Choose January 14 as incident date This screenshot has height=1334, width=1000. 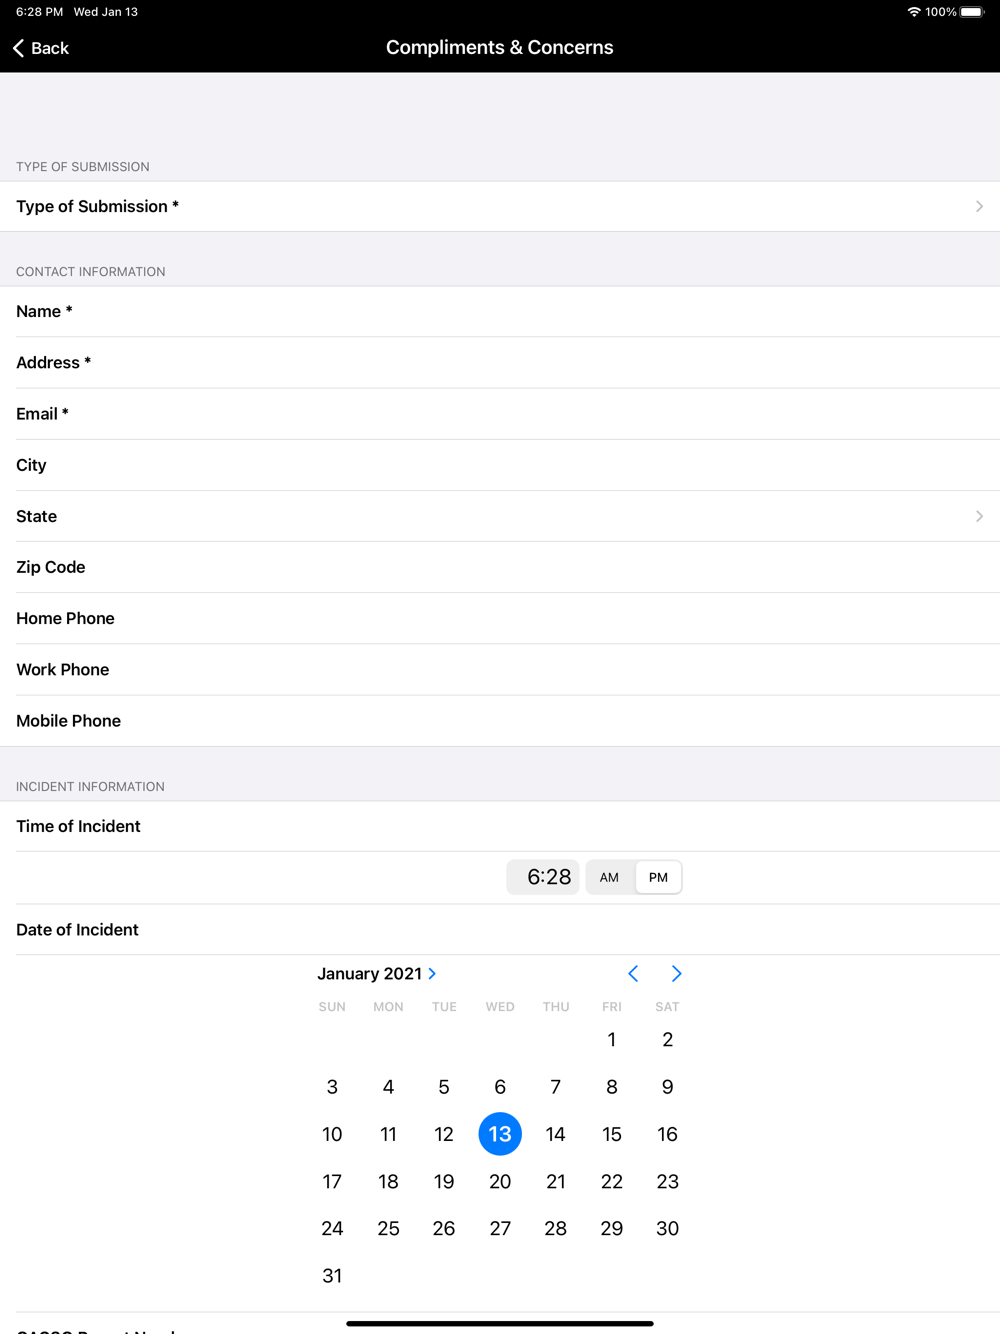(x=556, y=1134)
